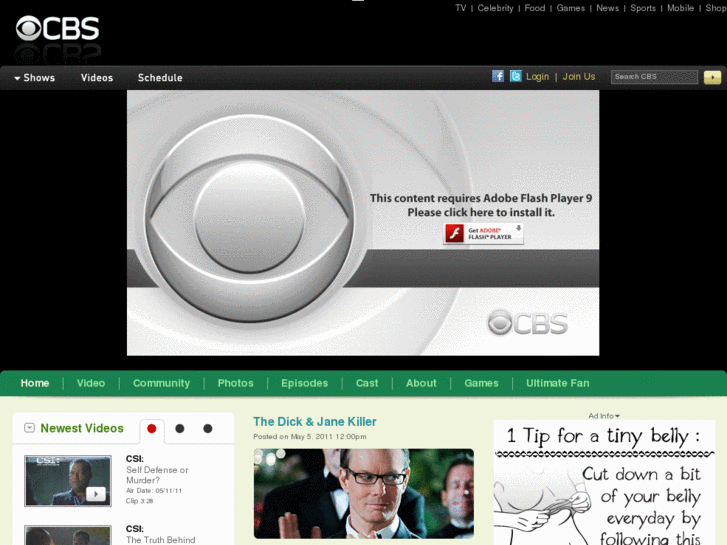Screen dimensions: 727x545
Task: Switch to the Community tab
Action: point(161,383)
